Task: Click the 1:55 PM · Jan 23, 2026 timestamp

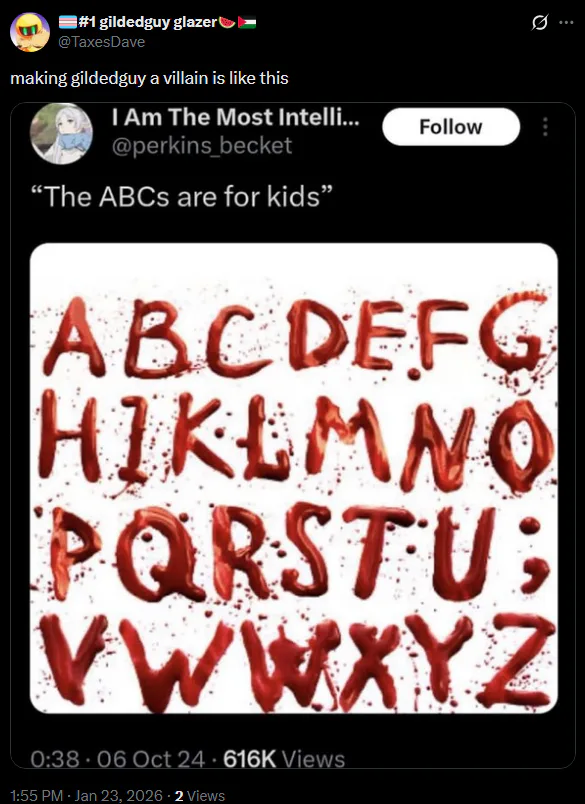Action: [x=86, y=795]
